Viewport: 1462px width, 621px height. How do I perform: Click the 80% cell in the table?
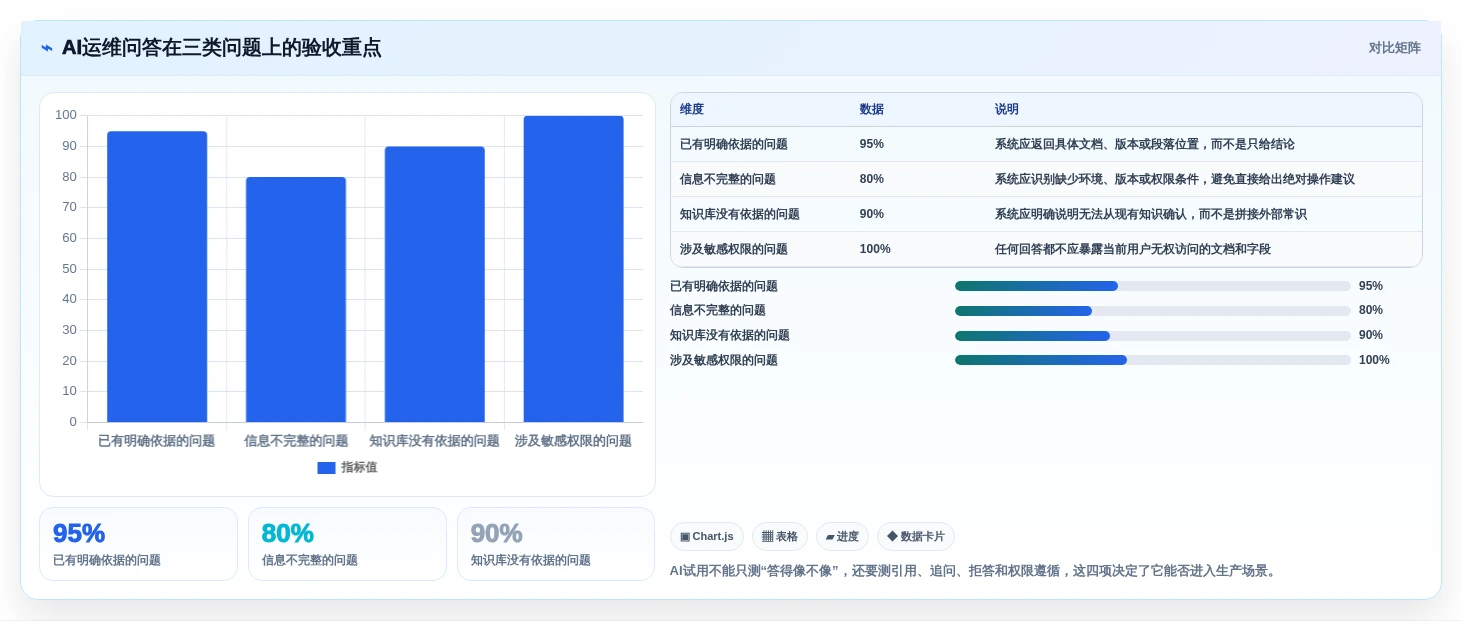click(x=871, y=179)
